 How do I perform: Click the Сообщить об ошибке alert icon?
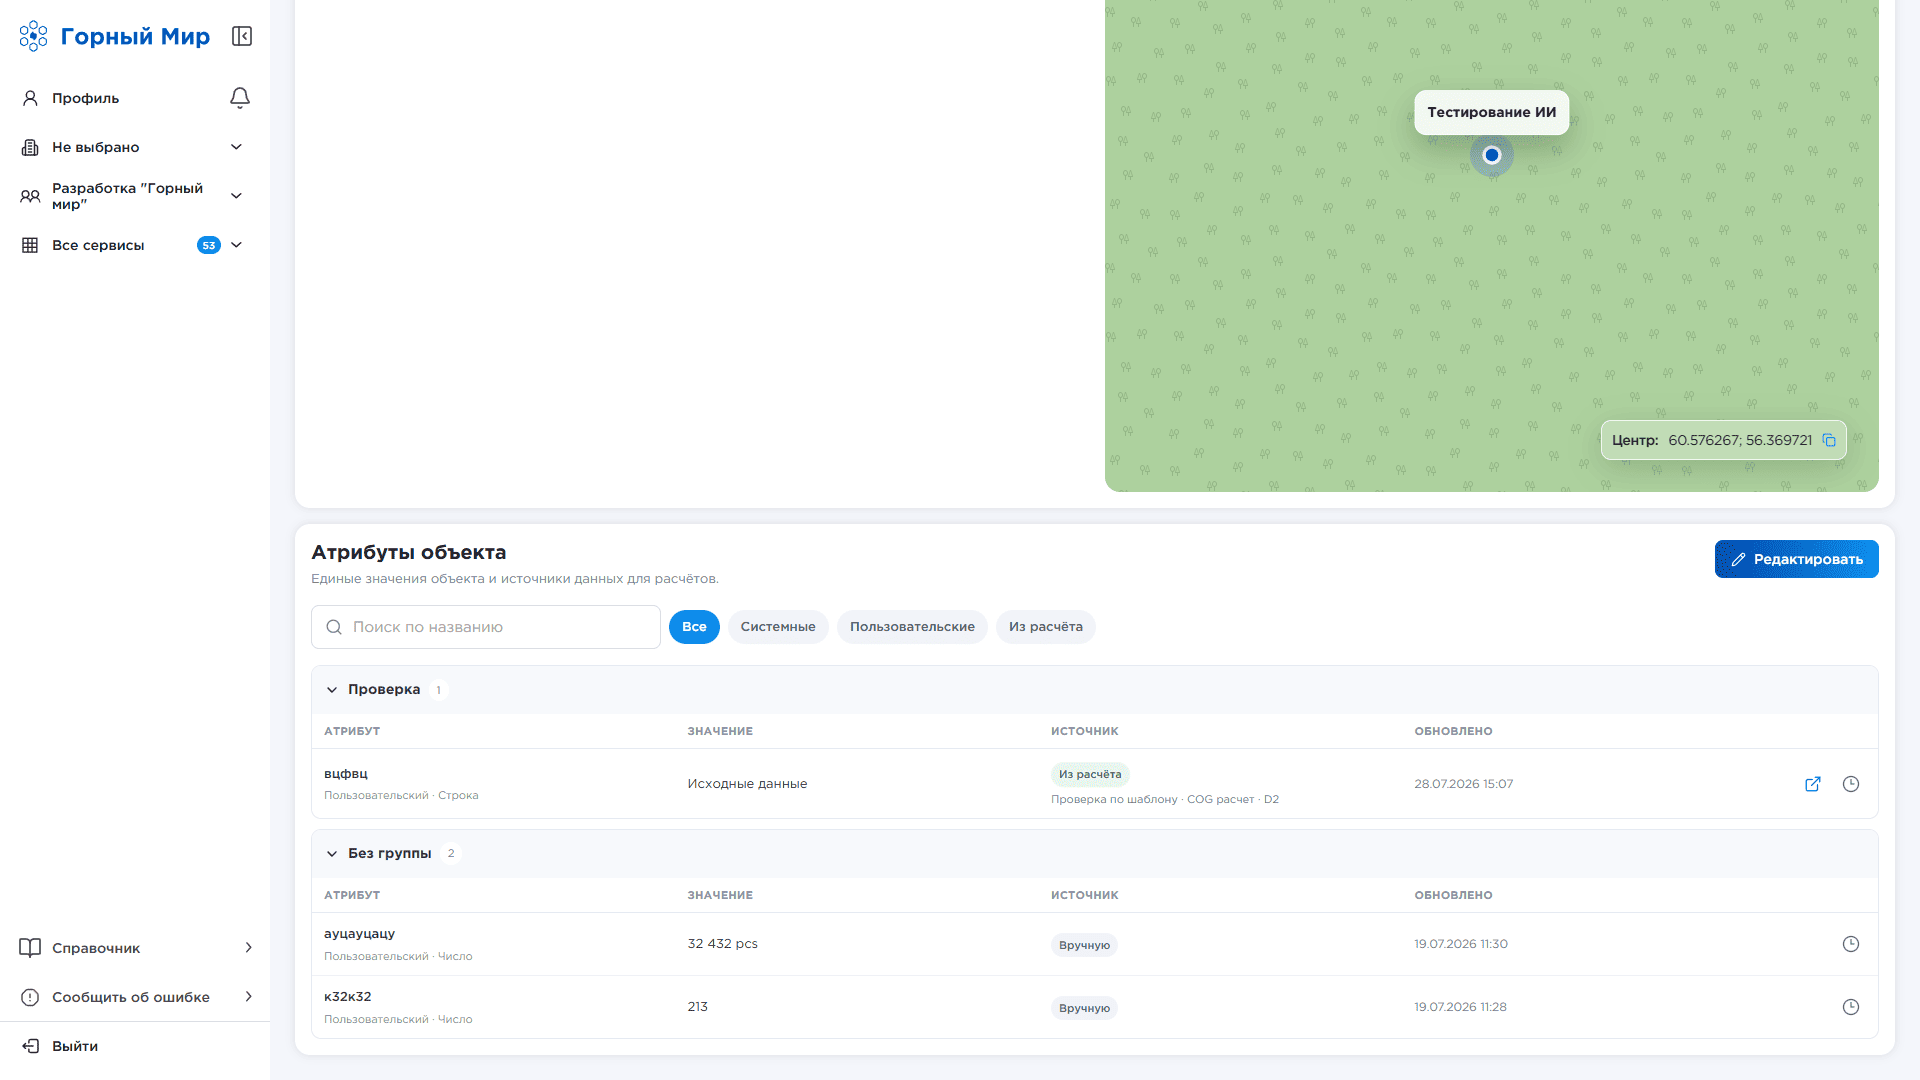click(30, 997)
